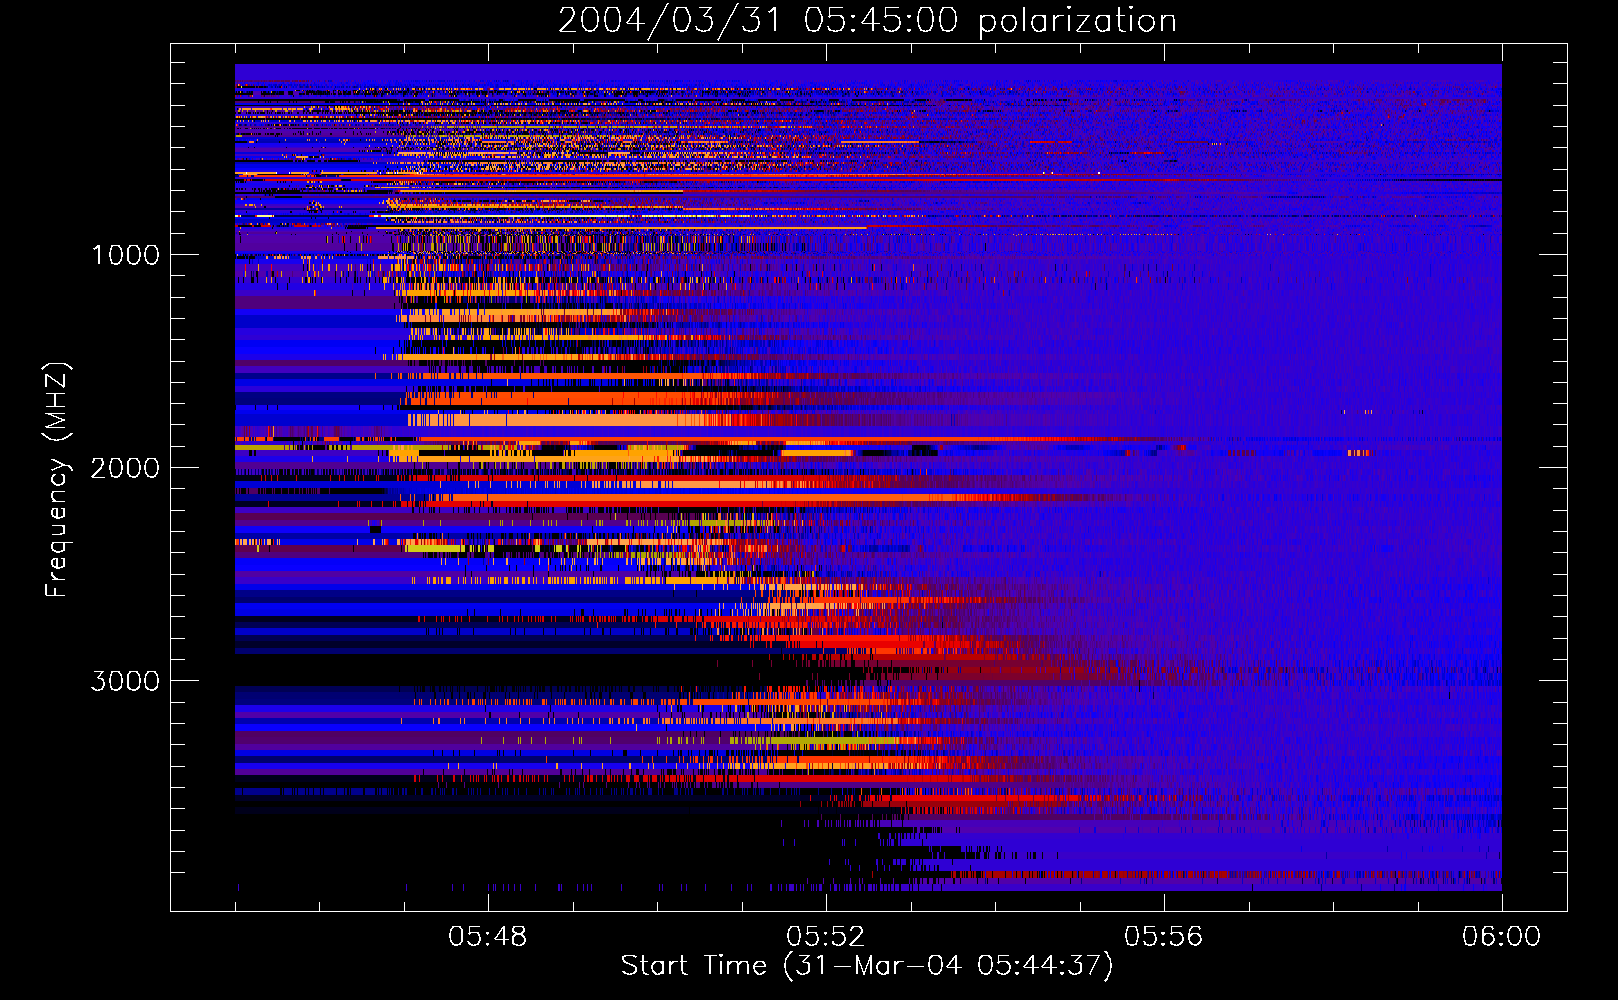Click the "Frequency (MHZ)" axis label
1618x1000 pixels.
(56, 479)
